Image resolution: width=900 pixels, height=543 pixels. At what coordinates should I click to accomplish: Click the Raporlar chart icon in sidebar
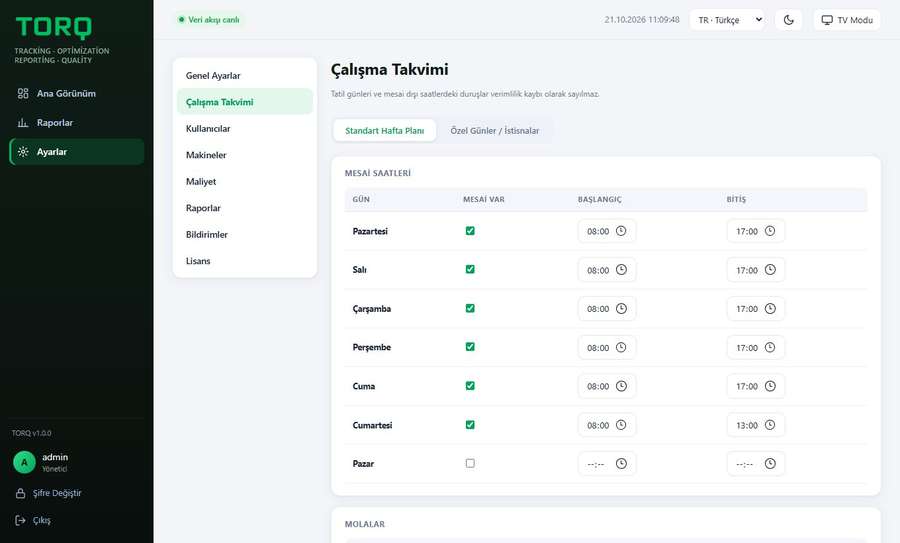click(x=23, y=122)
